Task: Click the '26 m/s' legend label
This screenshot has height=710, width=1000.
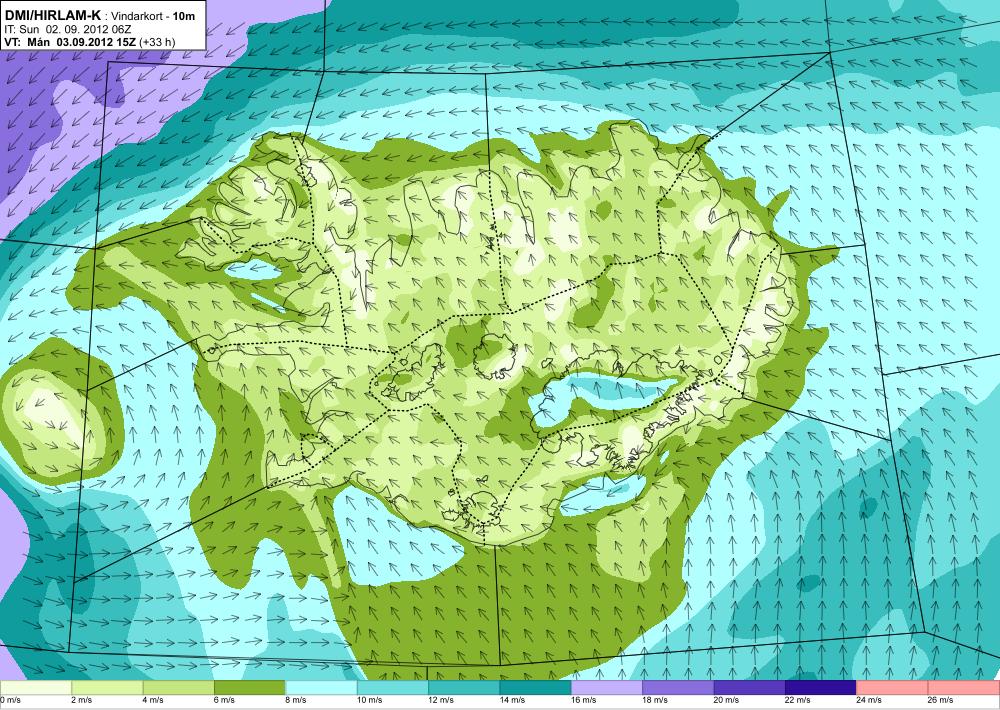Action: pos(941,700)
